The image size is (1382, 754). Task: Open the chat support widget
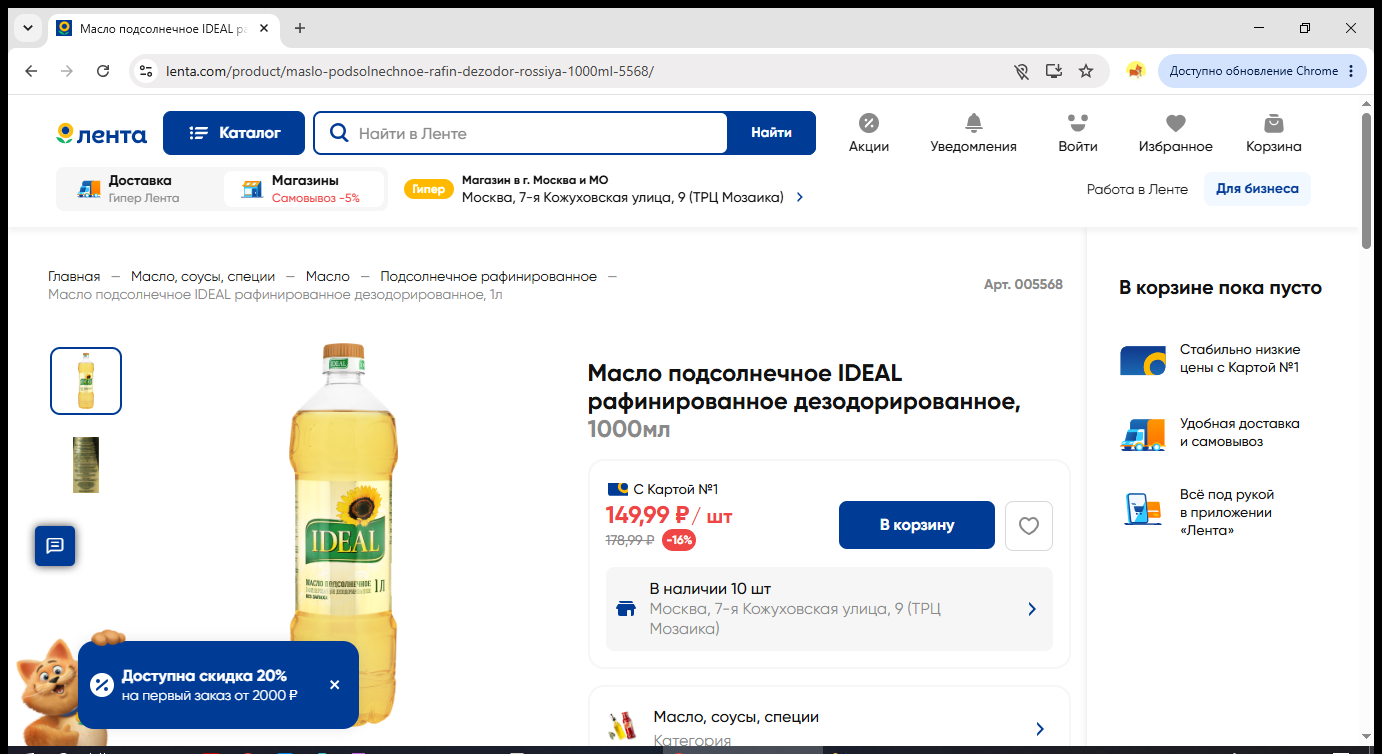tap(55, 545)
